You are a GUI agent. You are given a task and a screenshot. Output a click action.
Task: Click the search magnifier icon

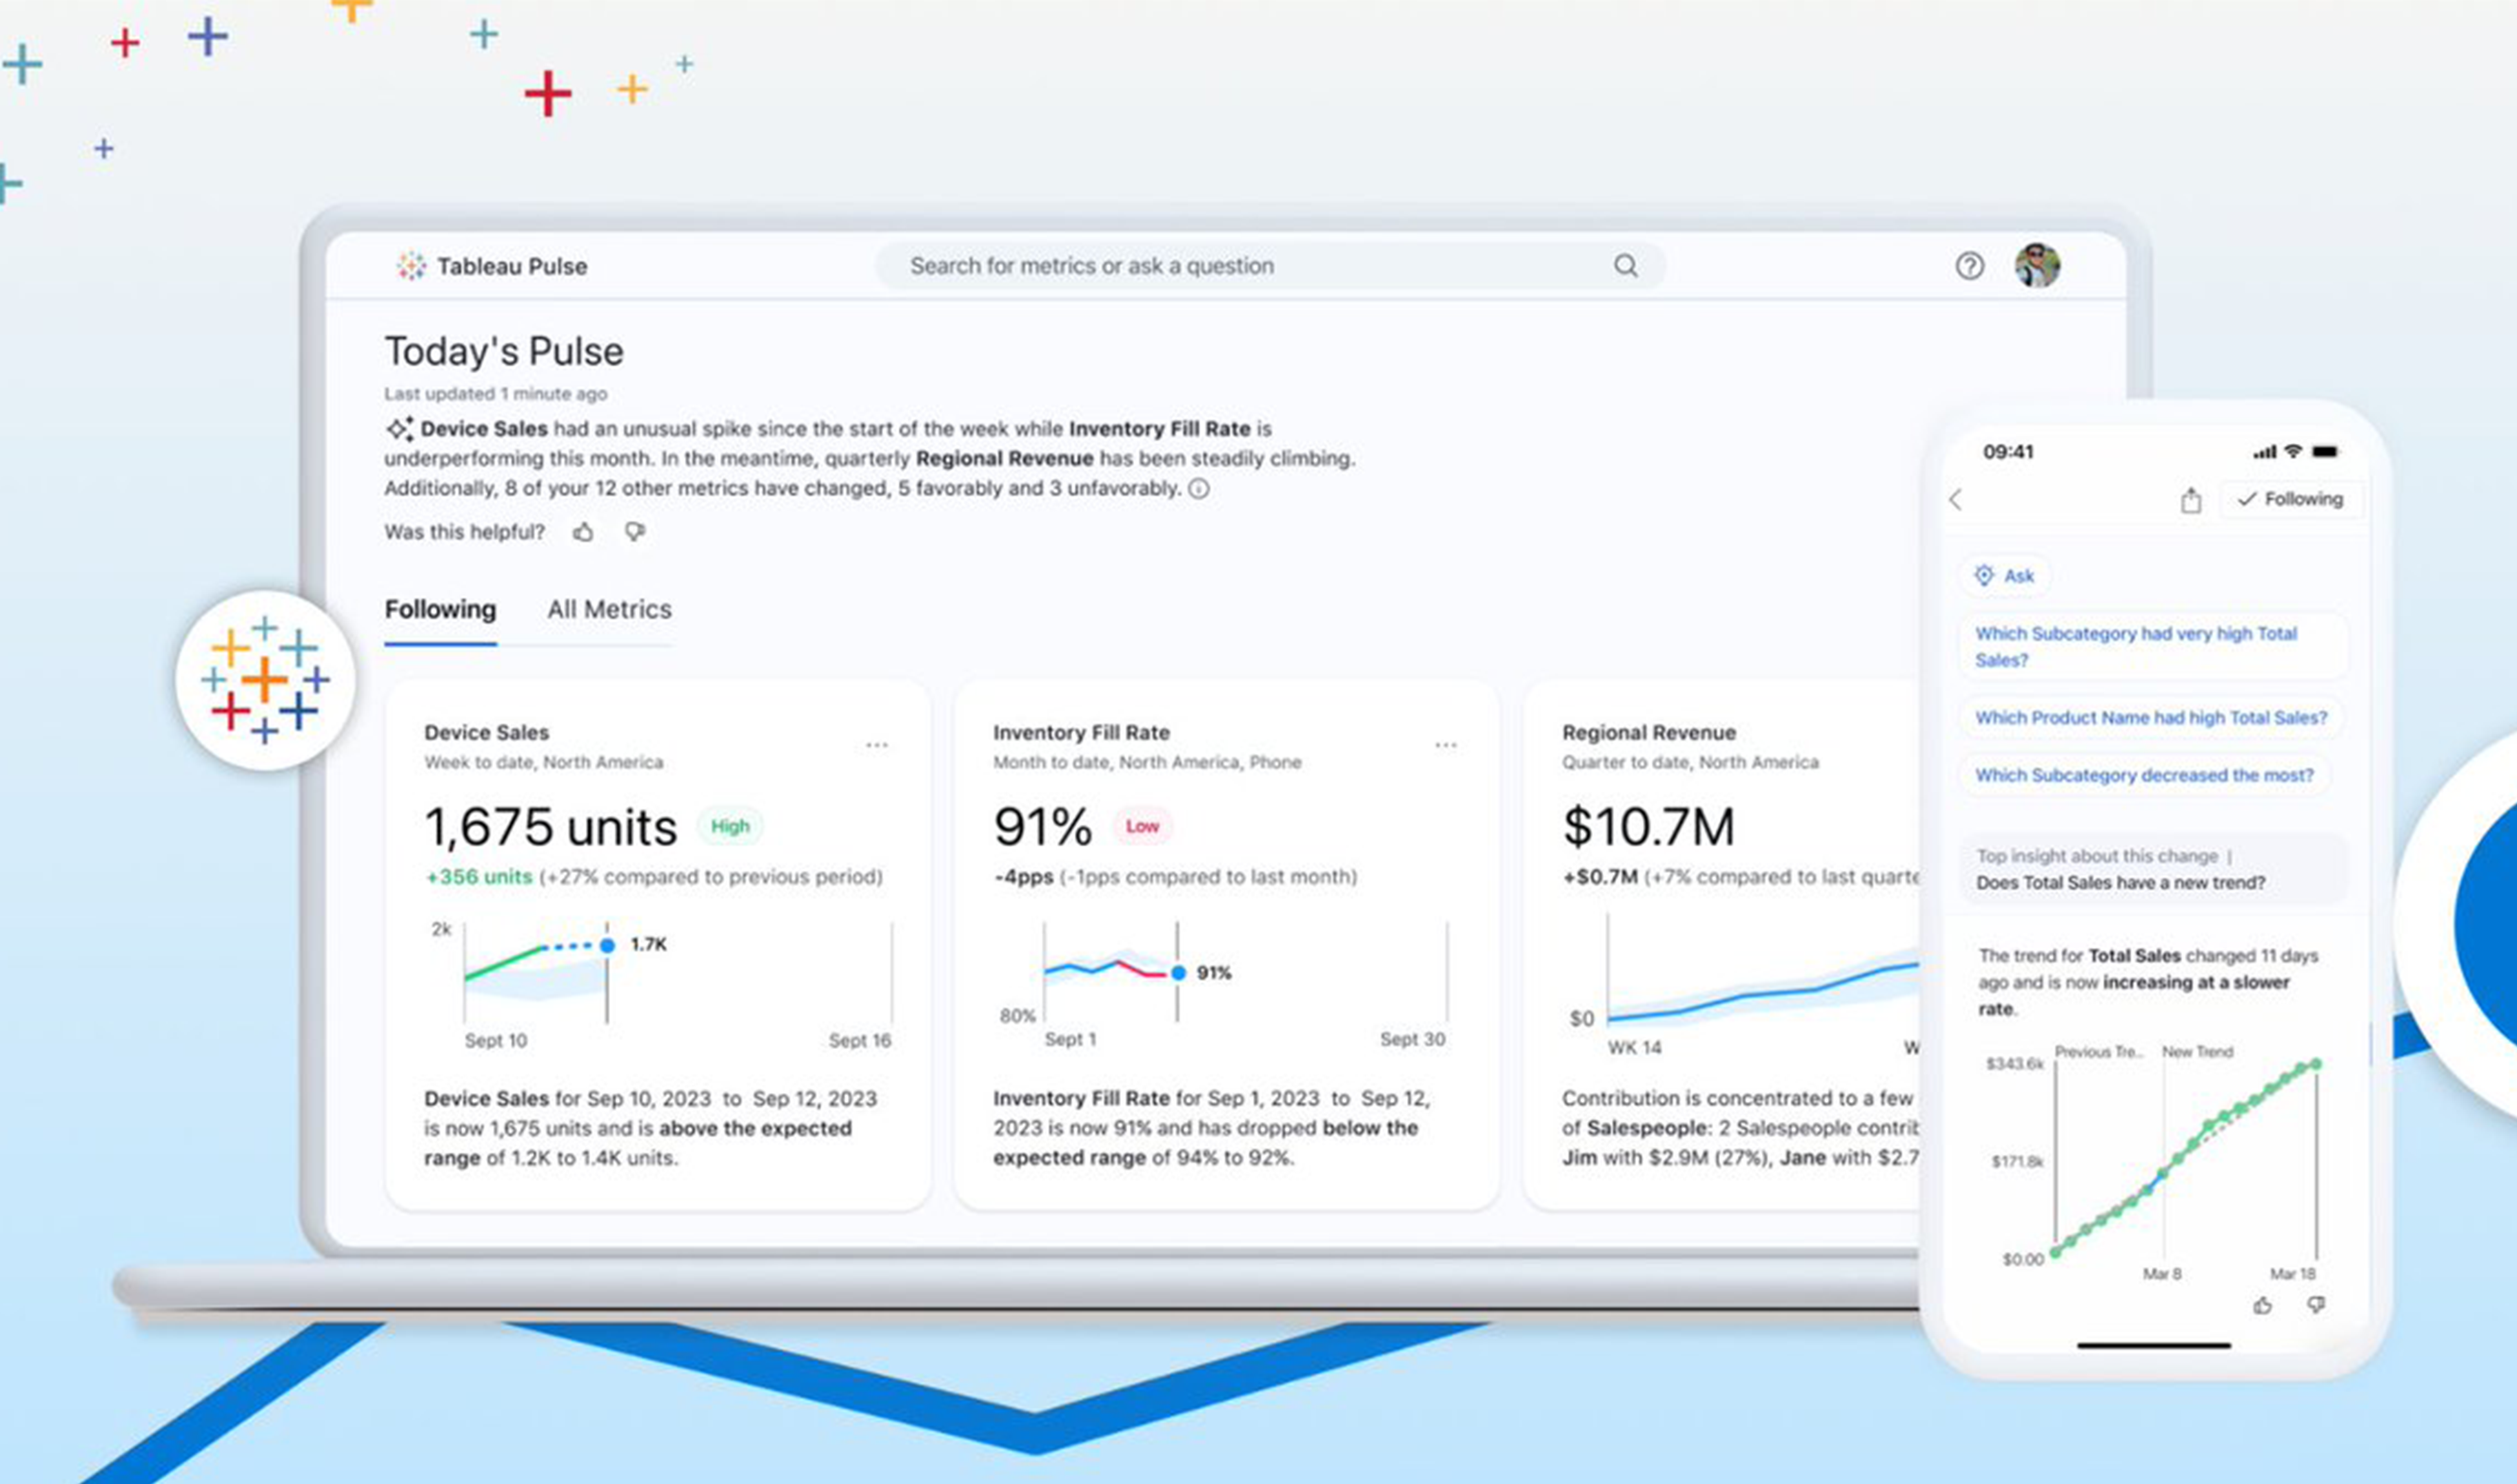coord(1625,265)
